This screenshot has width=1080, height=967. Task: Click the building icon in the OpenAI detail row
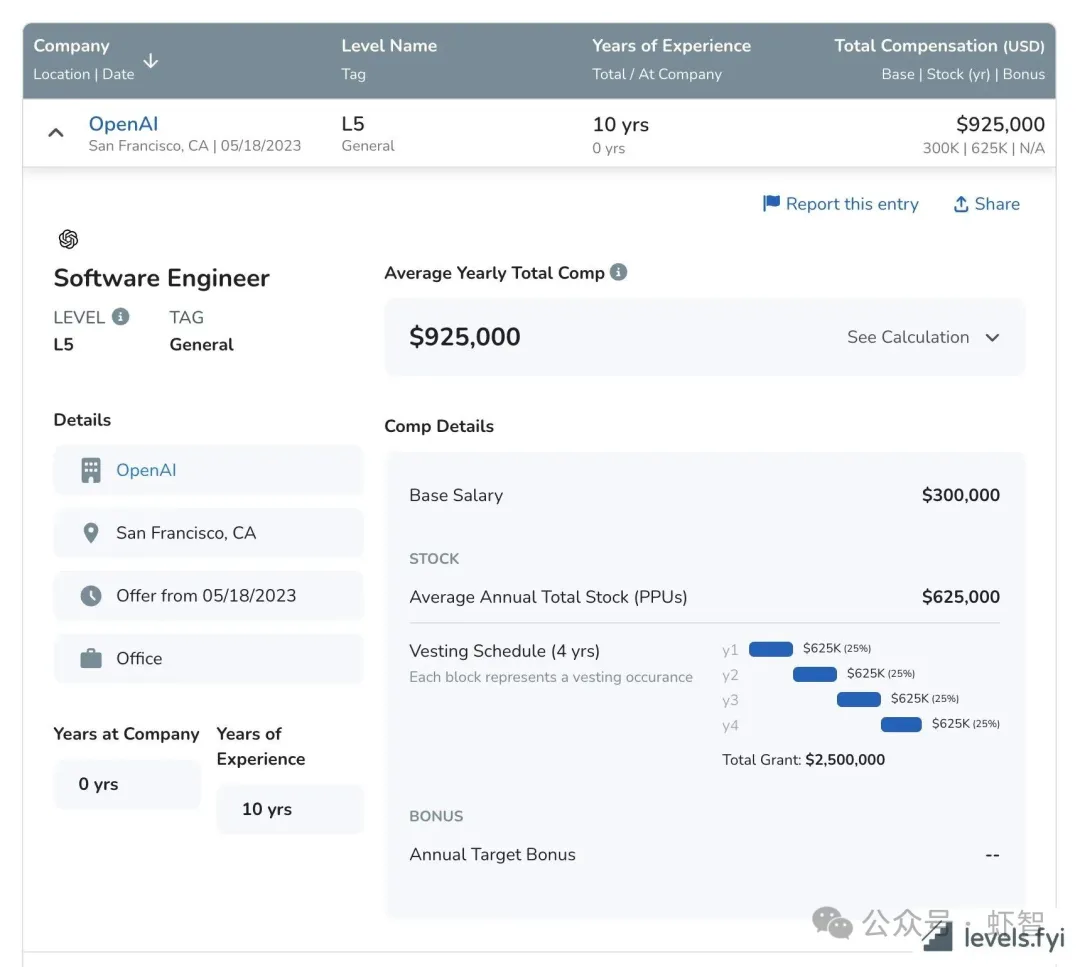(x=91, y=470)
